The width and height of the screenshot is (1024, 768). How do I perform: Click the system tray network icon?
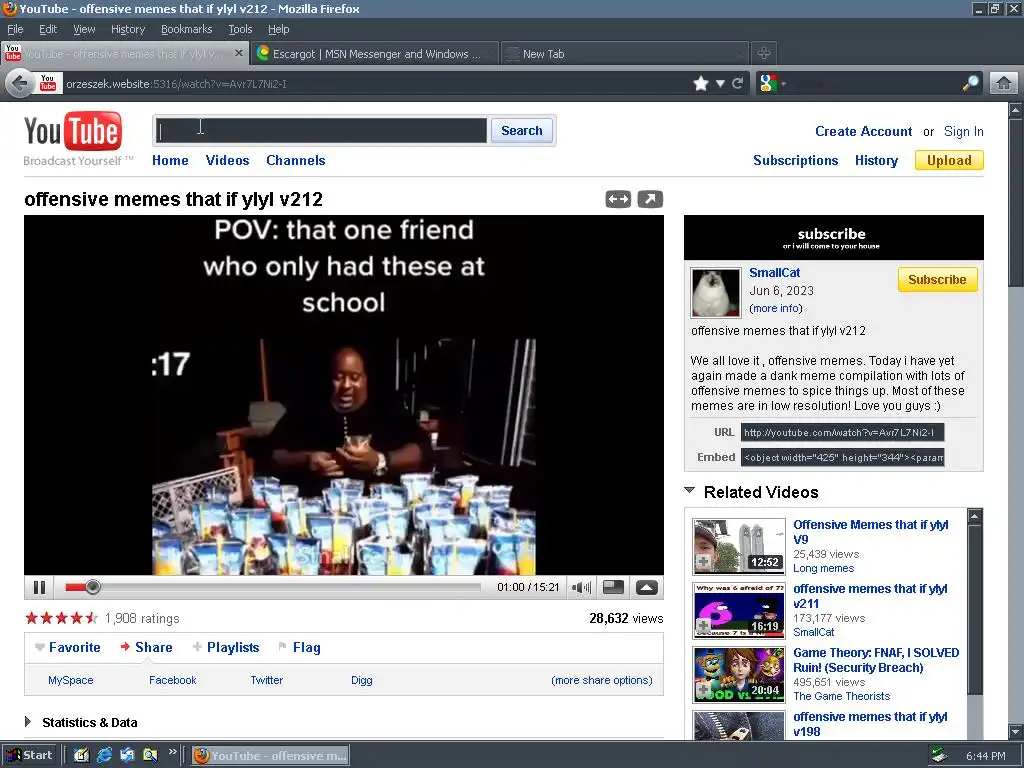(939, 756)
